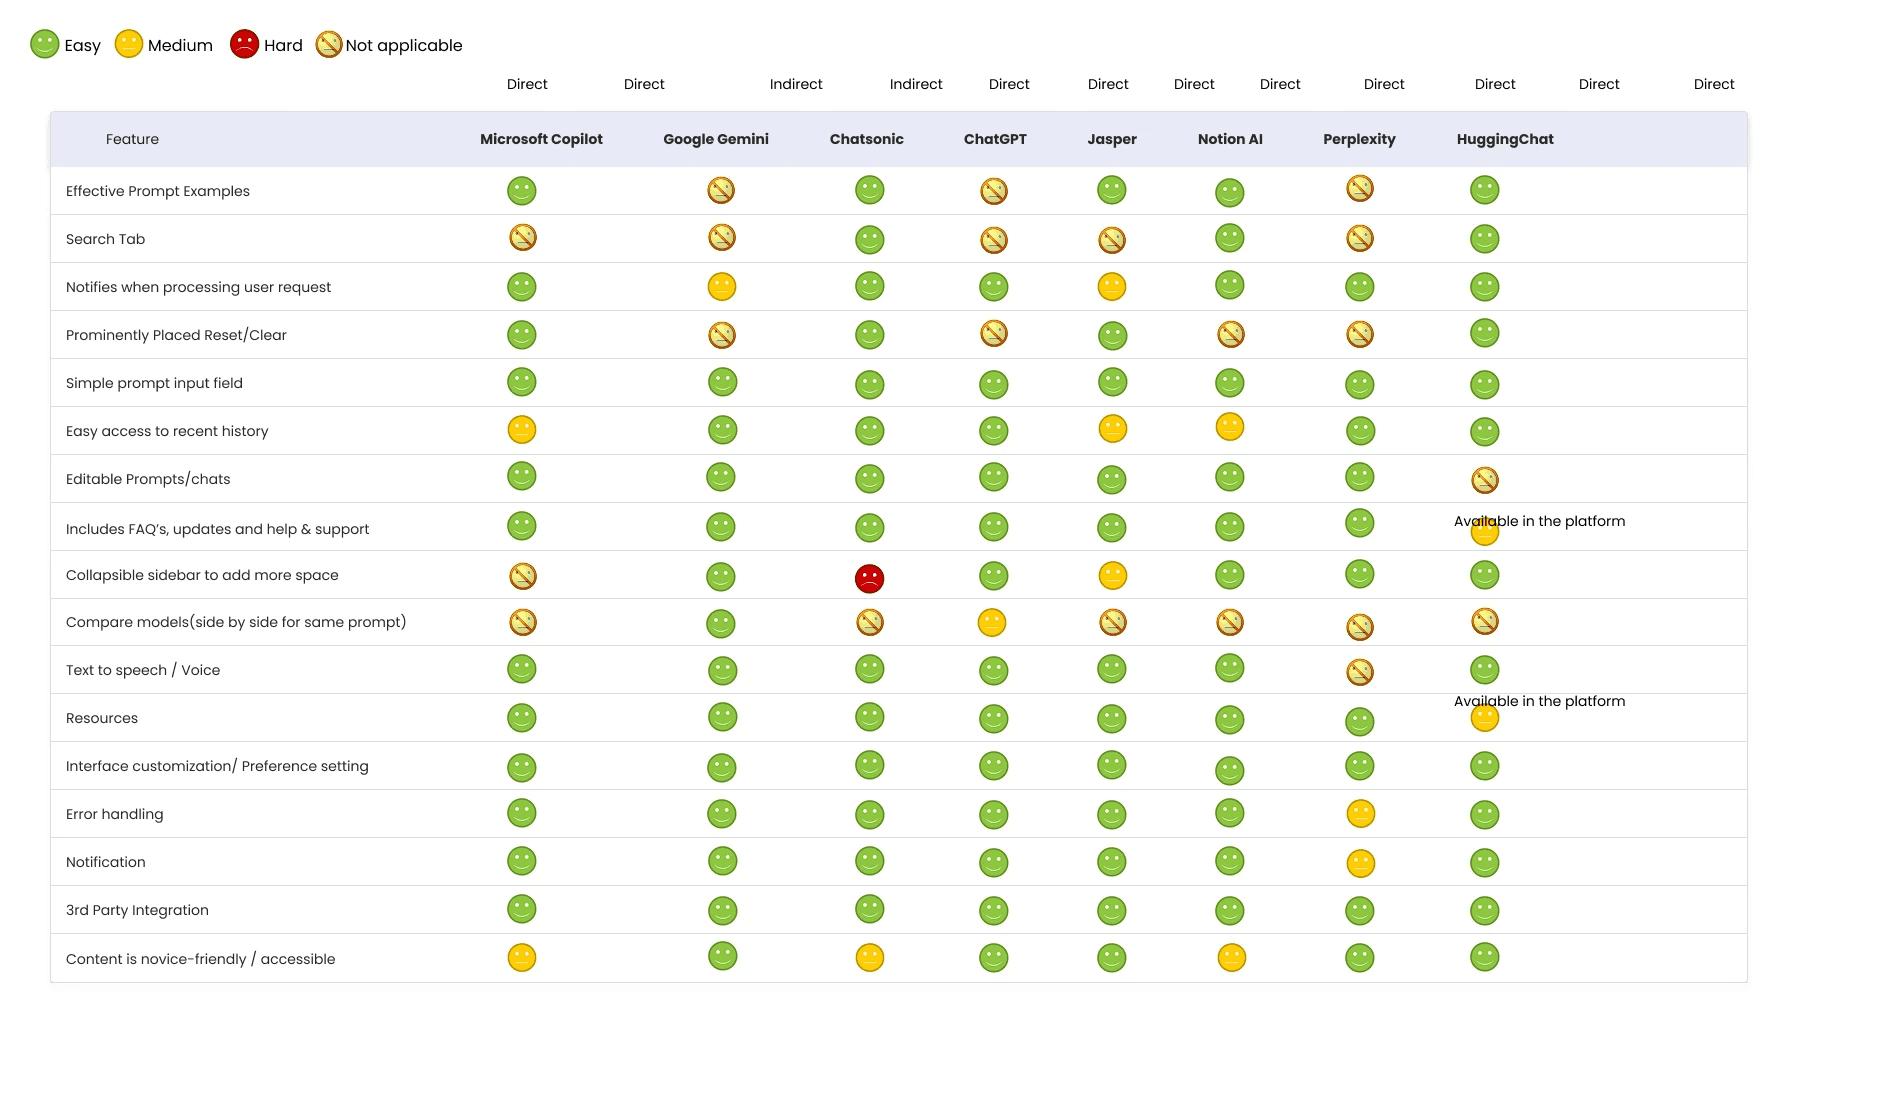The height and width of the screenshot is (1103, 1899).
Task: Click the Google Gemini column header
Action: pyautogui.click(x=716, y=139)
